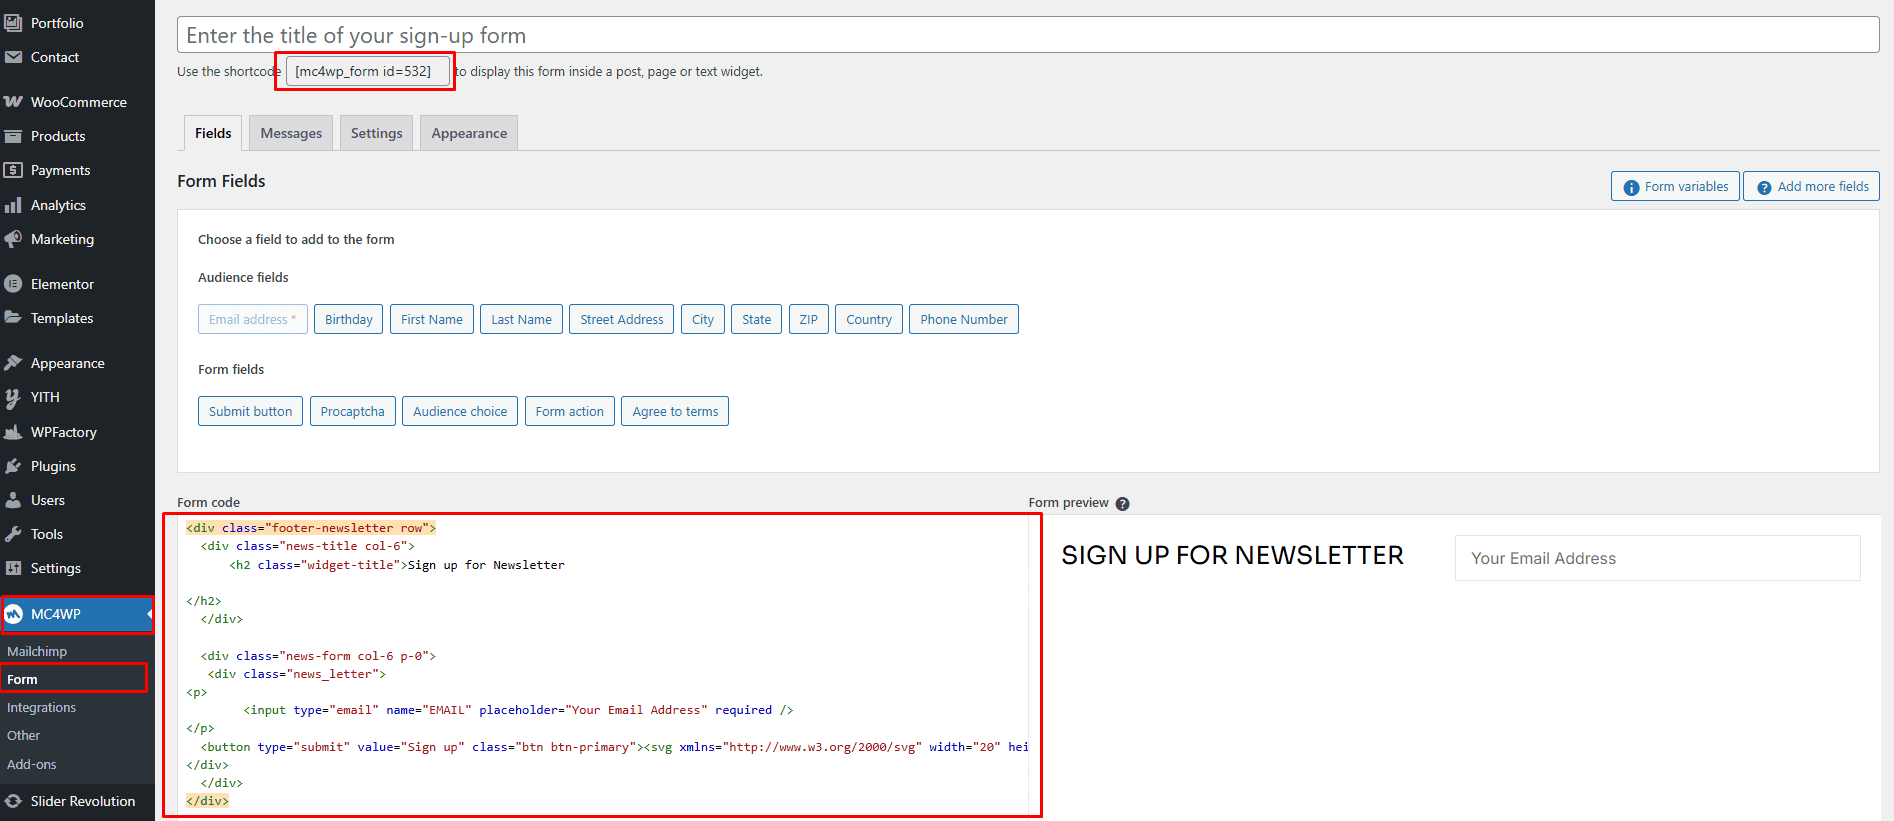Click the Tools wrench icon

tap(13, 534)
